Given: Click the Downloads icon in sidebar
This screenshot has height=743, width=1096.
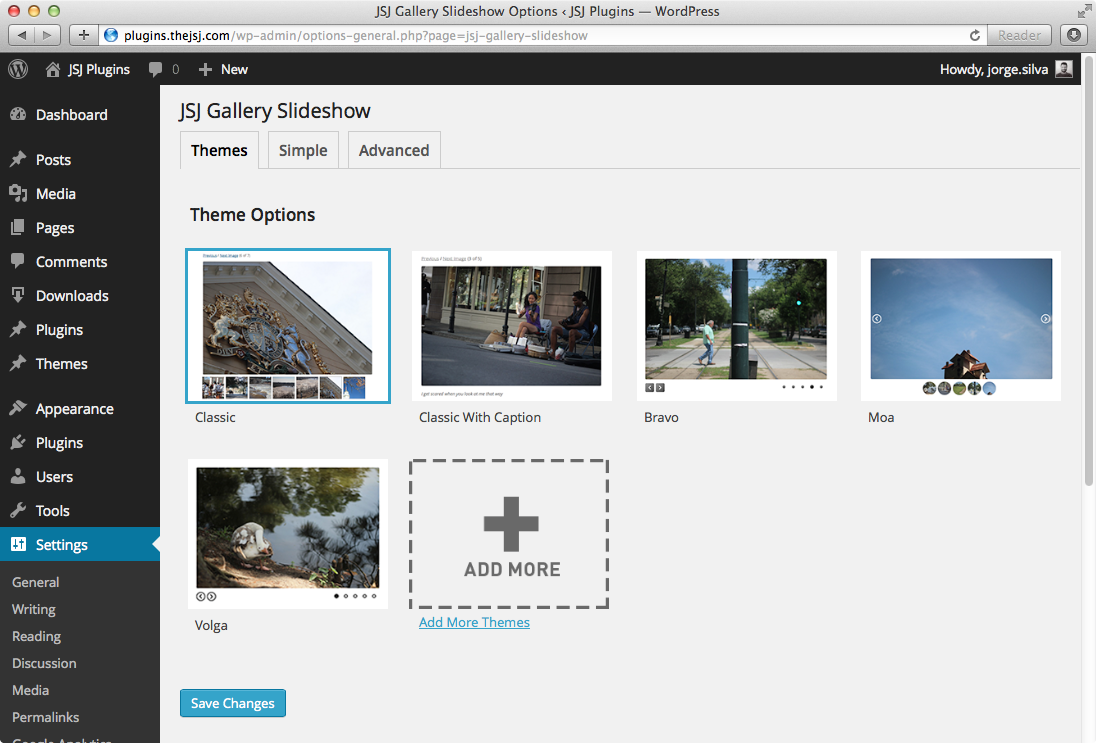Looking at the screenshot, I should pyautogui.click(x=18, y=296).
